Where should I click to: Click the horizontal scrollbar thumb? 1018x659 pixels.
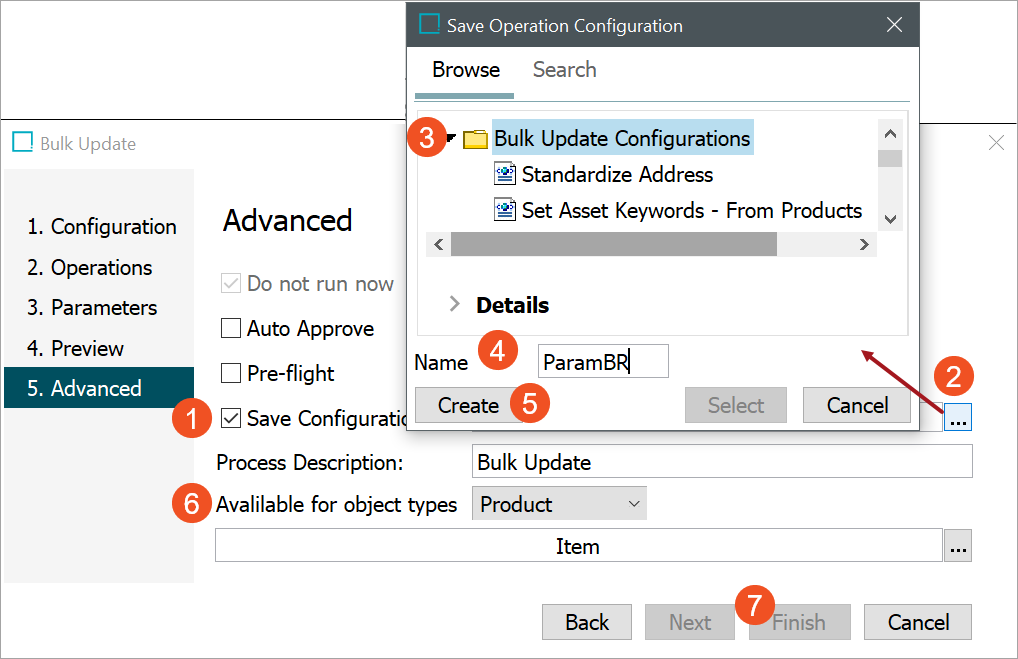tap(614, 244)
